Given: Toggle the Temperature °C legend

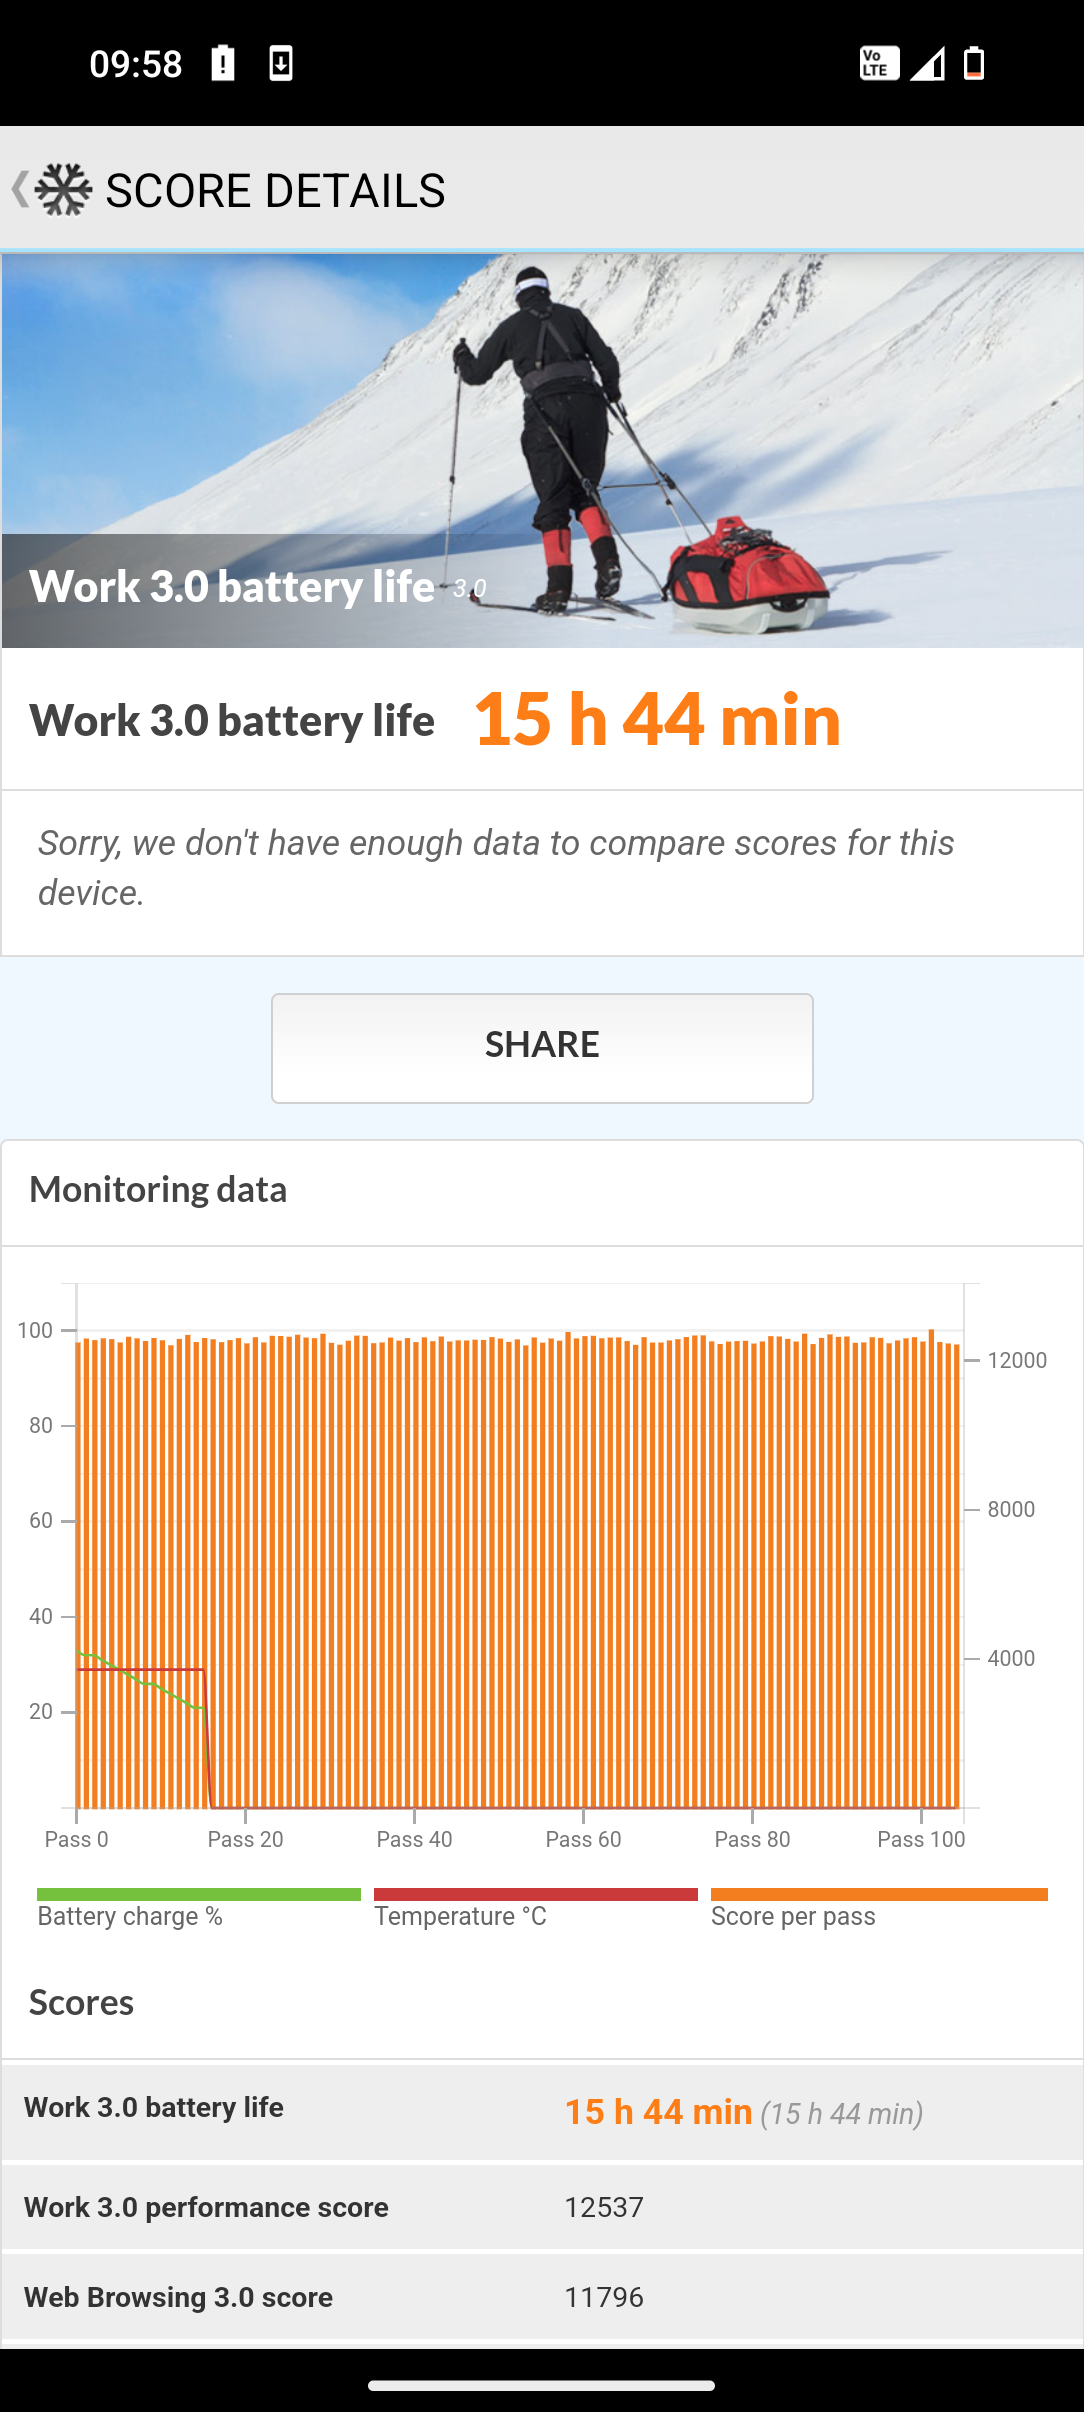Looking at the screenshot, I should pyautogui.click(x=535, y=1908).
